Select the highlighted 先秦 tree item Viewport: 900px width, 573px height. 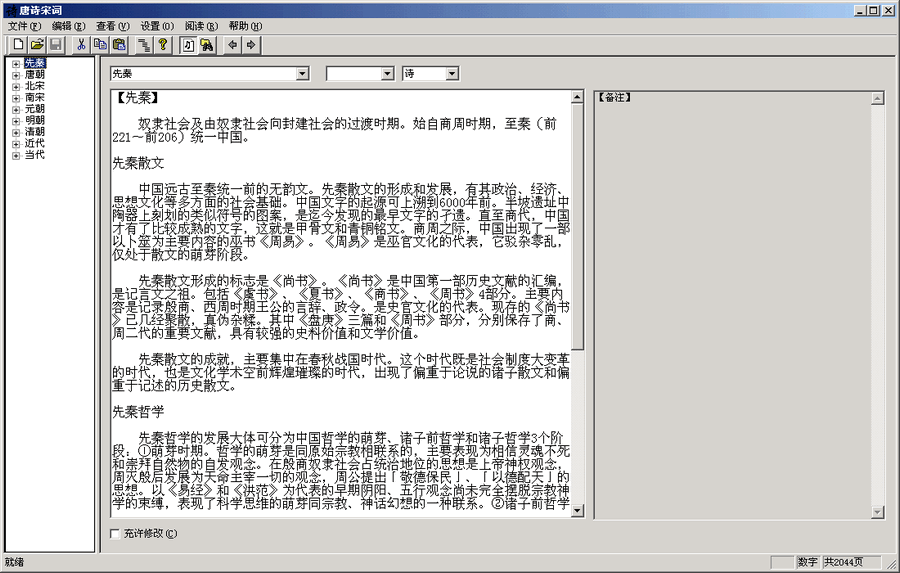click(x=34, y=63)
